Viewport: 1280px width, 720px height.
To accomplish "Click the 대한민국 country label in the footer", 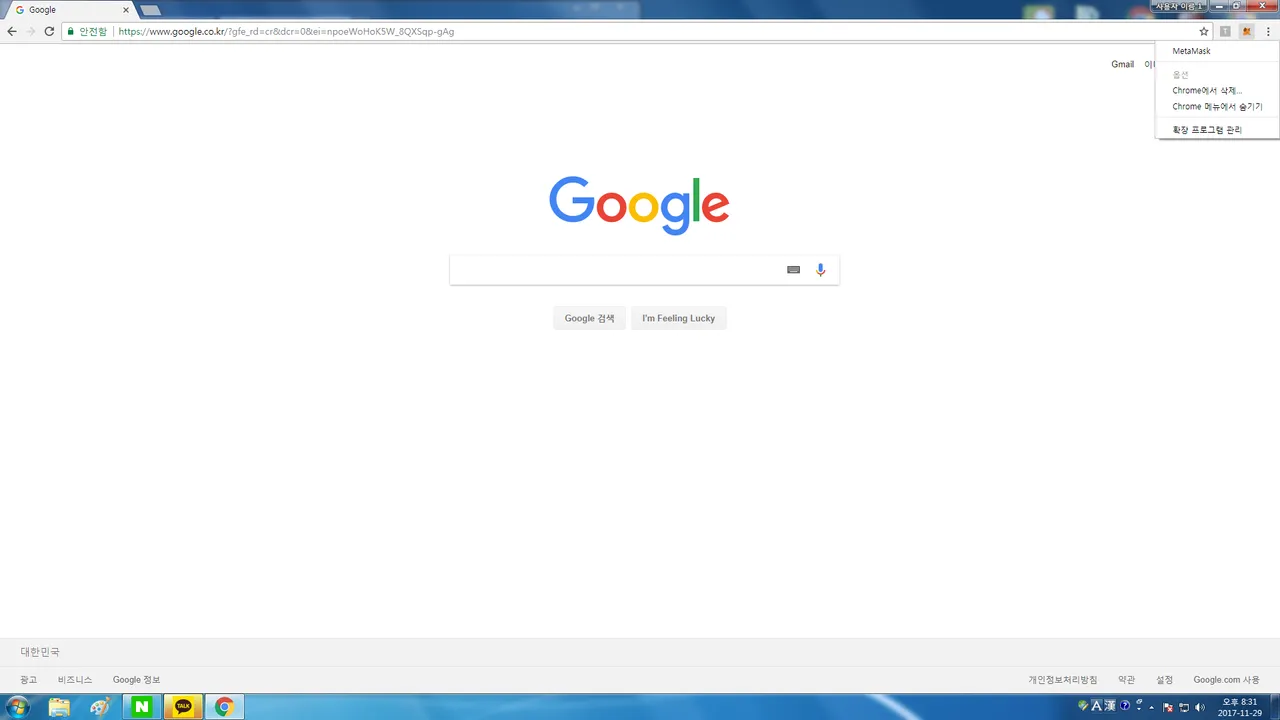I will click(x=40, y=652).
